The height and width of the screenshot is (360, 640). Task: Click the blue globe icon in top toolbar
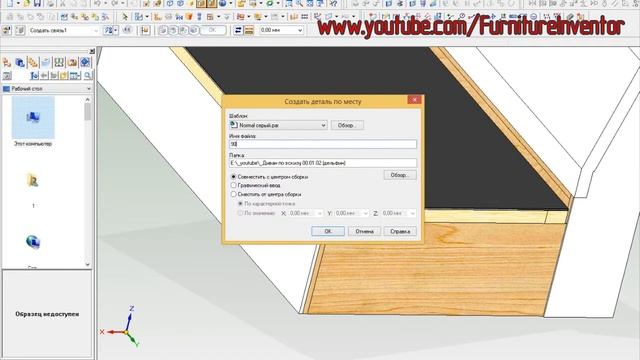222,3
